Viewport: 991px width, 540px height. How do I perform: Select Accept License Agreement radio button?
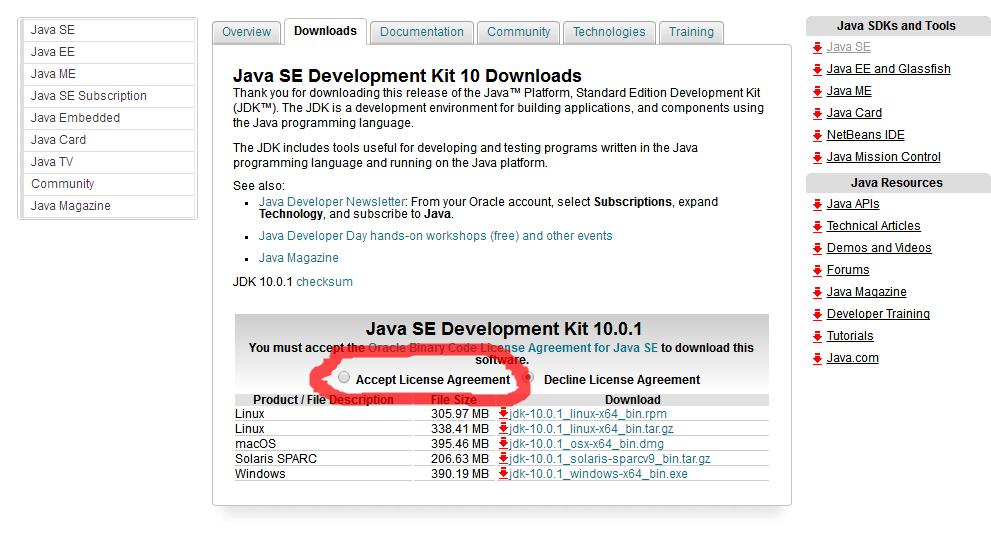[343, 377]
